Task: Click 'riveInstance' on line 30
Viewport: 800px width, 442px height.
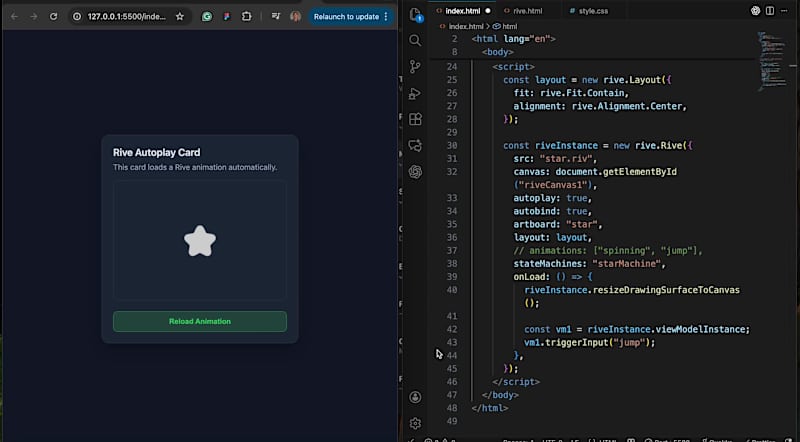Action: coord(566,145)
